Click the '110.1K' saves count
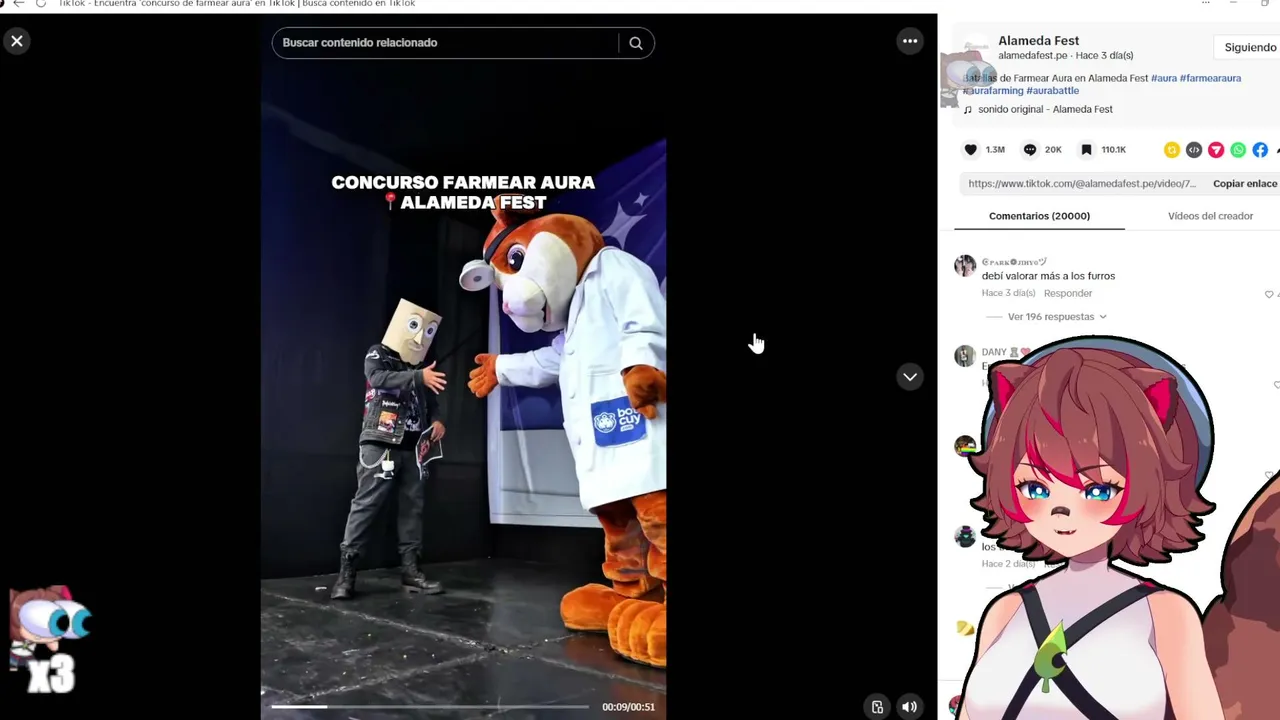Image resolution: width=1280 pixels, height=720 pixels. click(x=1113, y=150)
